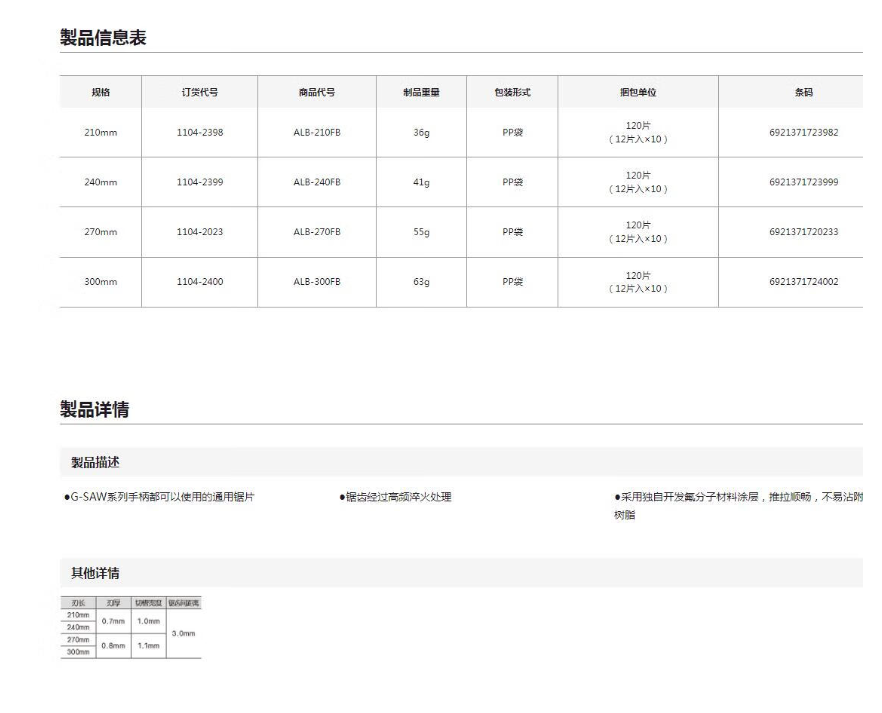This screenshot has width=882, height=713.
Task: Open the blade dimensions table thumbnail
Action: (x=131, y=628)
